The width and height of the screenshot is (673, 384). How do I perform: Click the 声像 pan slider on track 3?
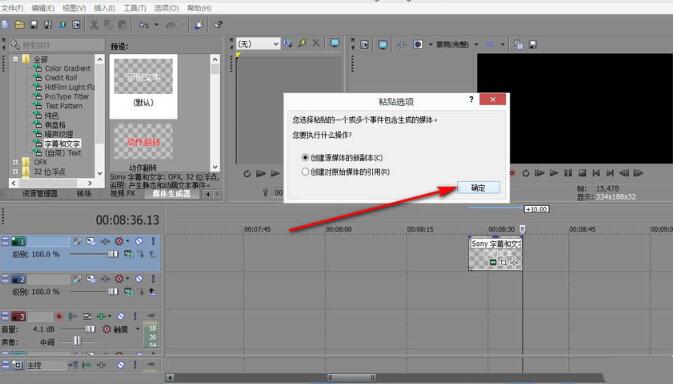click(78, 342)
